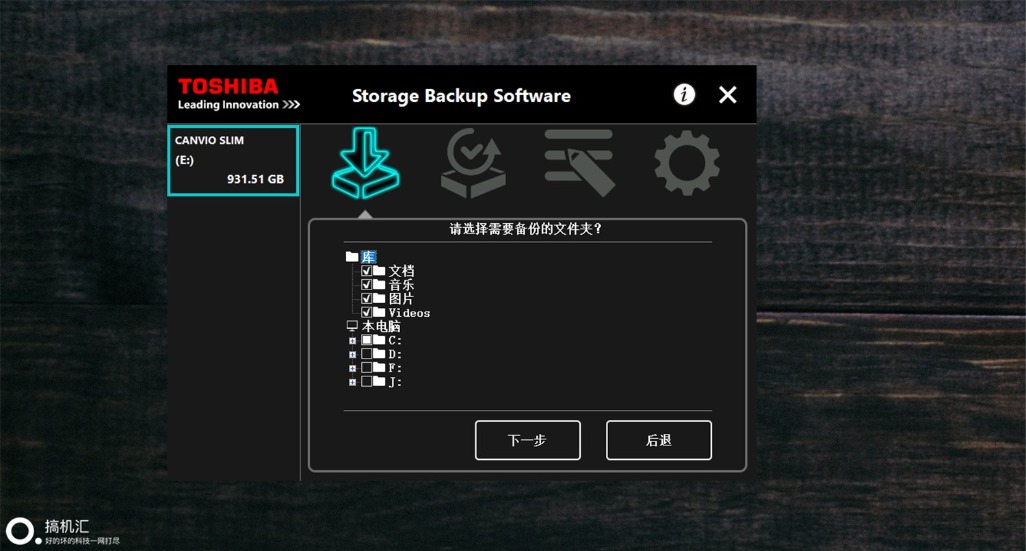Screen dimensions: 1026x551
Task: Click the Videos folder label
Action: [x=409, y=313]
